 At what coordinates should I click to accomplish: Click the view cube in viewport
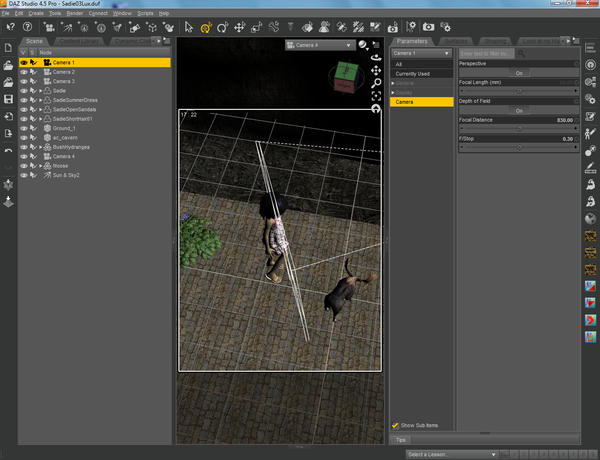pyautogui.click(x=345, y=74)
